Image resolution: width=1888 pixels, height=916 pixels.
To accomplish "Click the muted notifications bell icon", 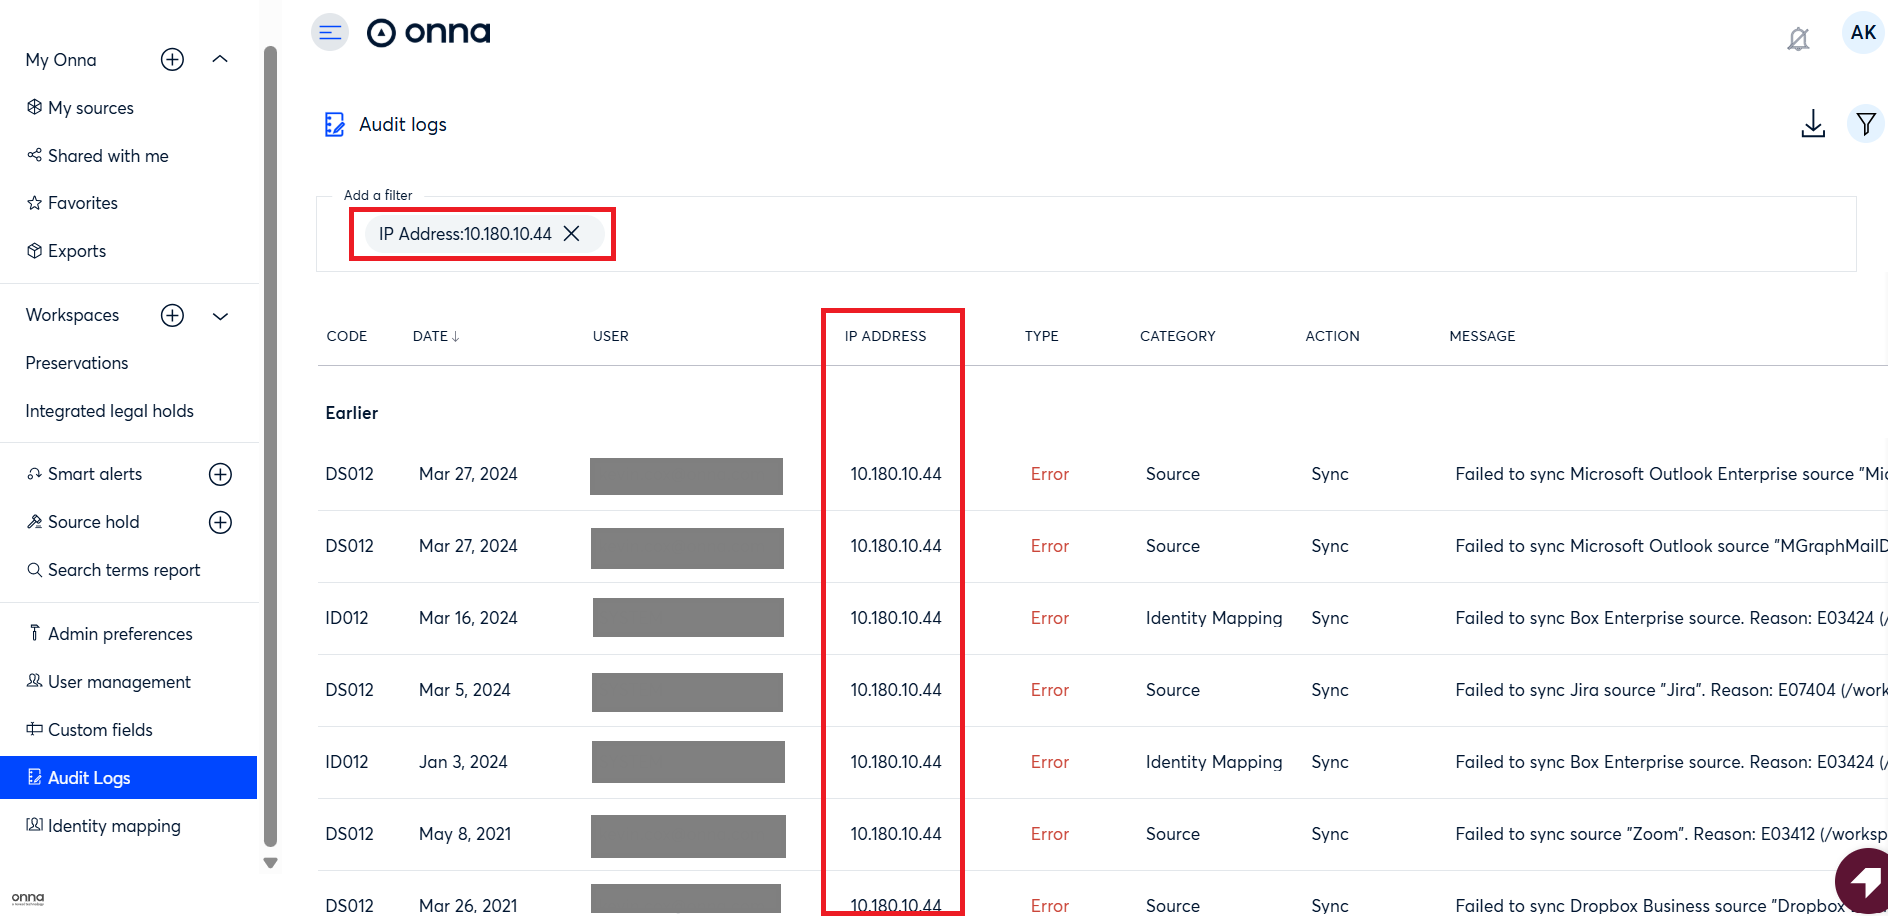I will 1798,39.
